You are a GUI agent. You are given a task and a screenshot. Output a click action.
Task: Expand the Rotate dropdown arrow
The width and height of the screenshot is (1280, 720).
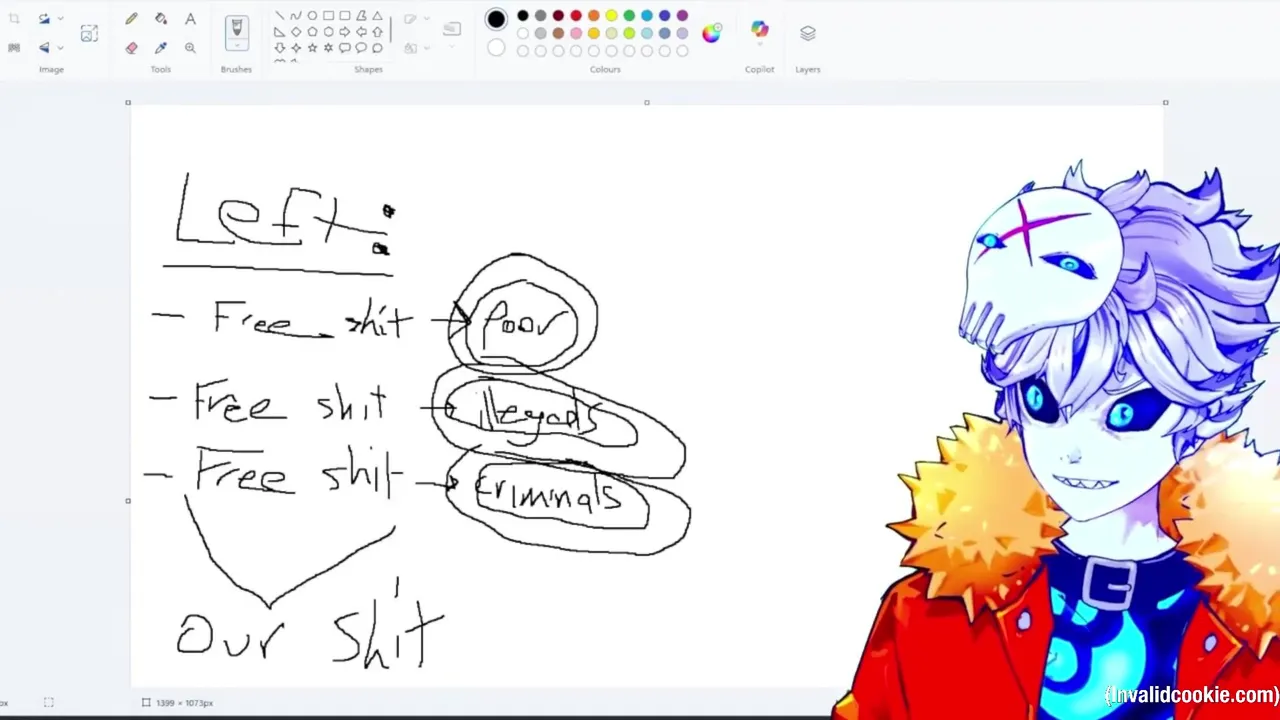coord(60,19)
